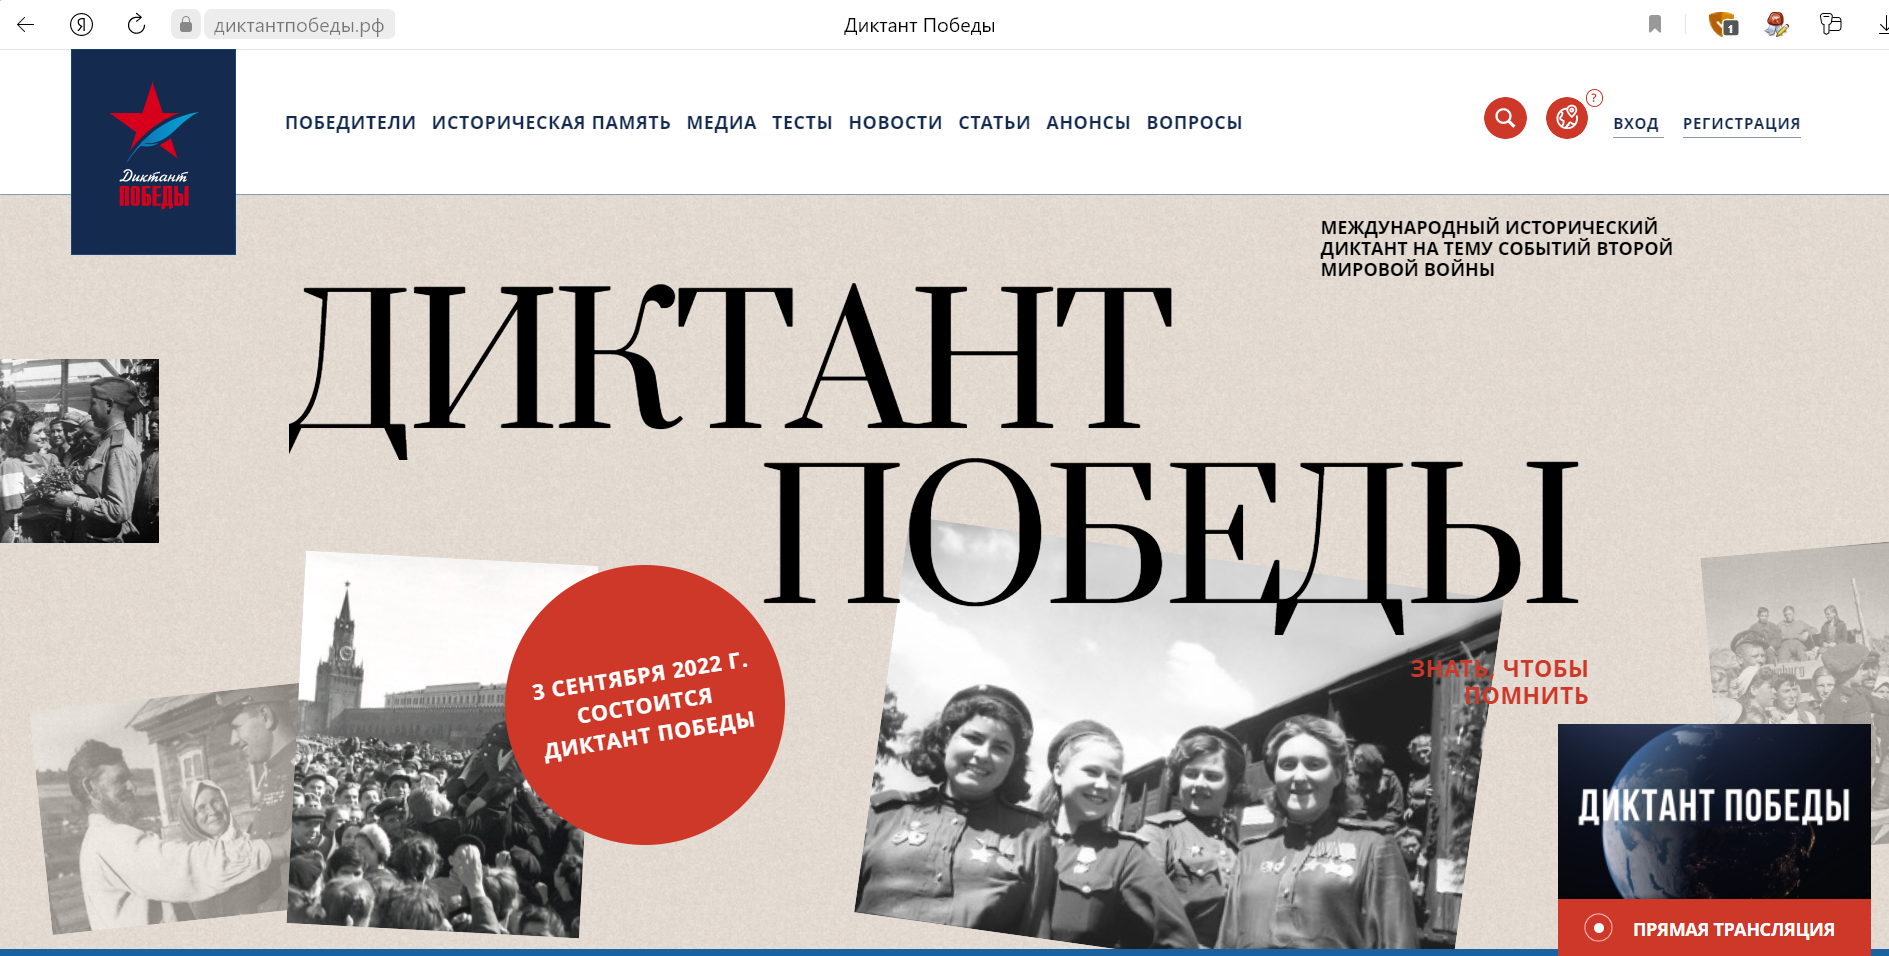Open the red globe language icon

point(1567,118)
